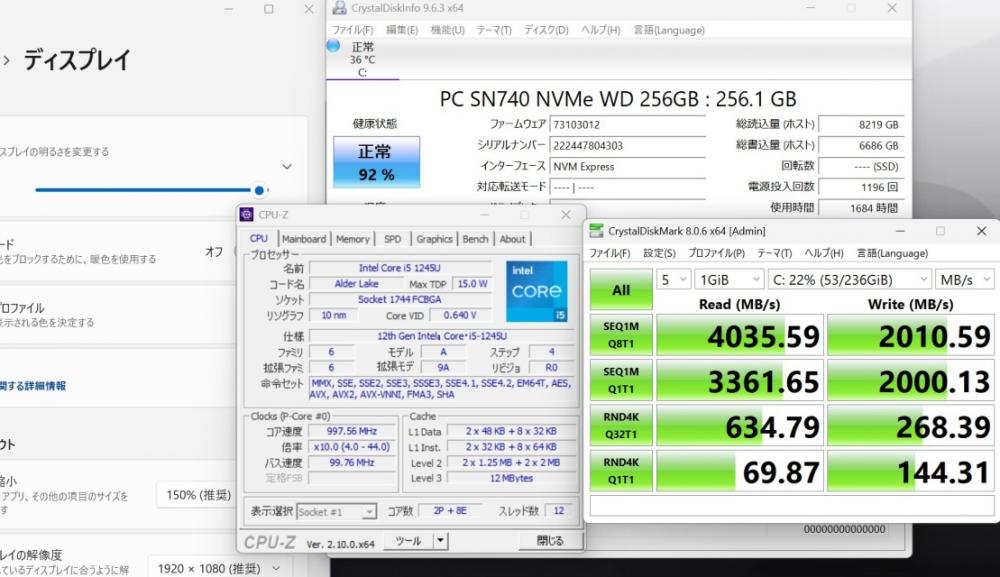1000x577 pixels.
Task: Click the empty comment field in CrystalDiskMark
Action: coord(791,505)
